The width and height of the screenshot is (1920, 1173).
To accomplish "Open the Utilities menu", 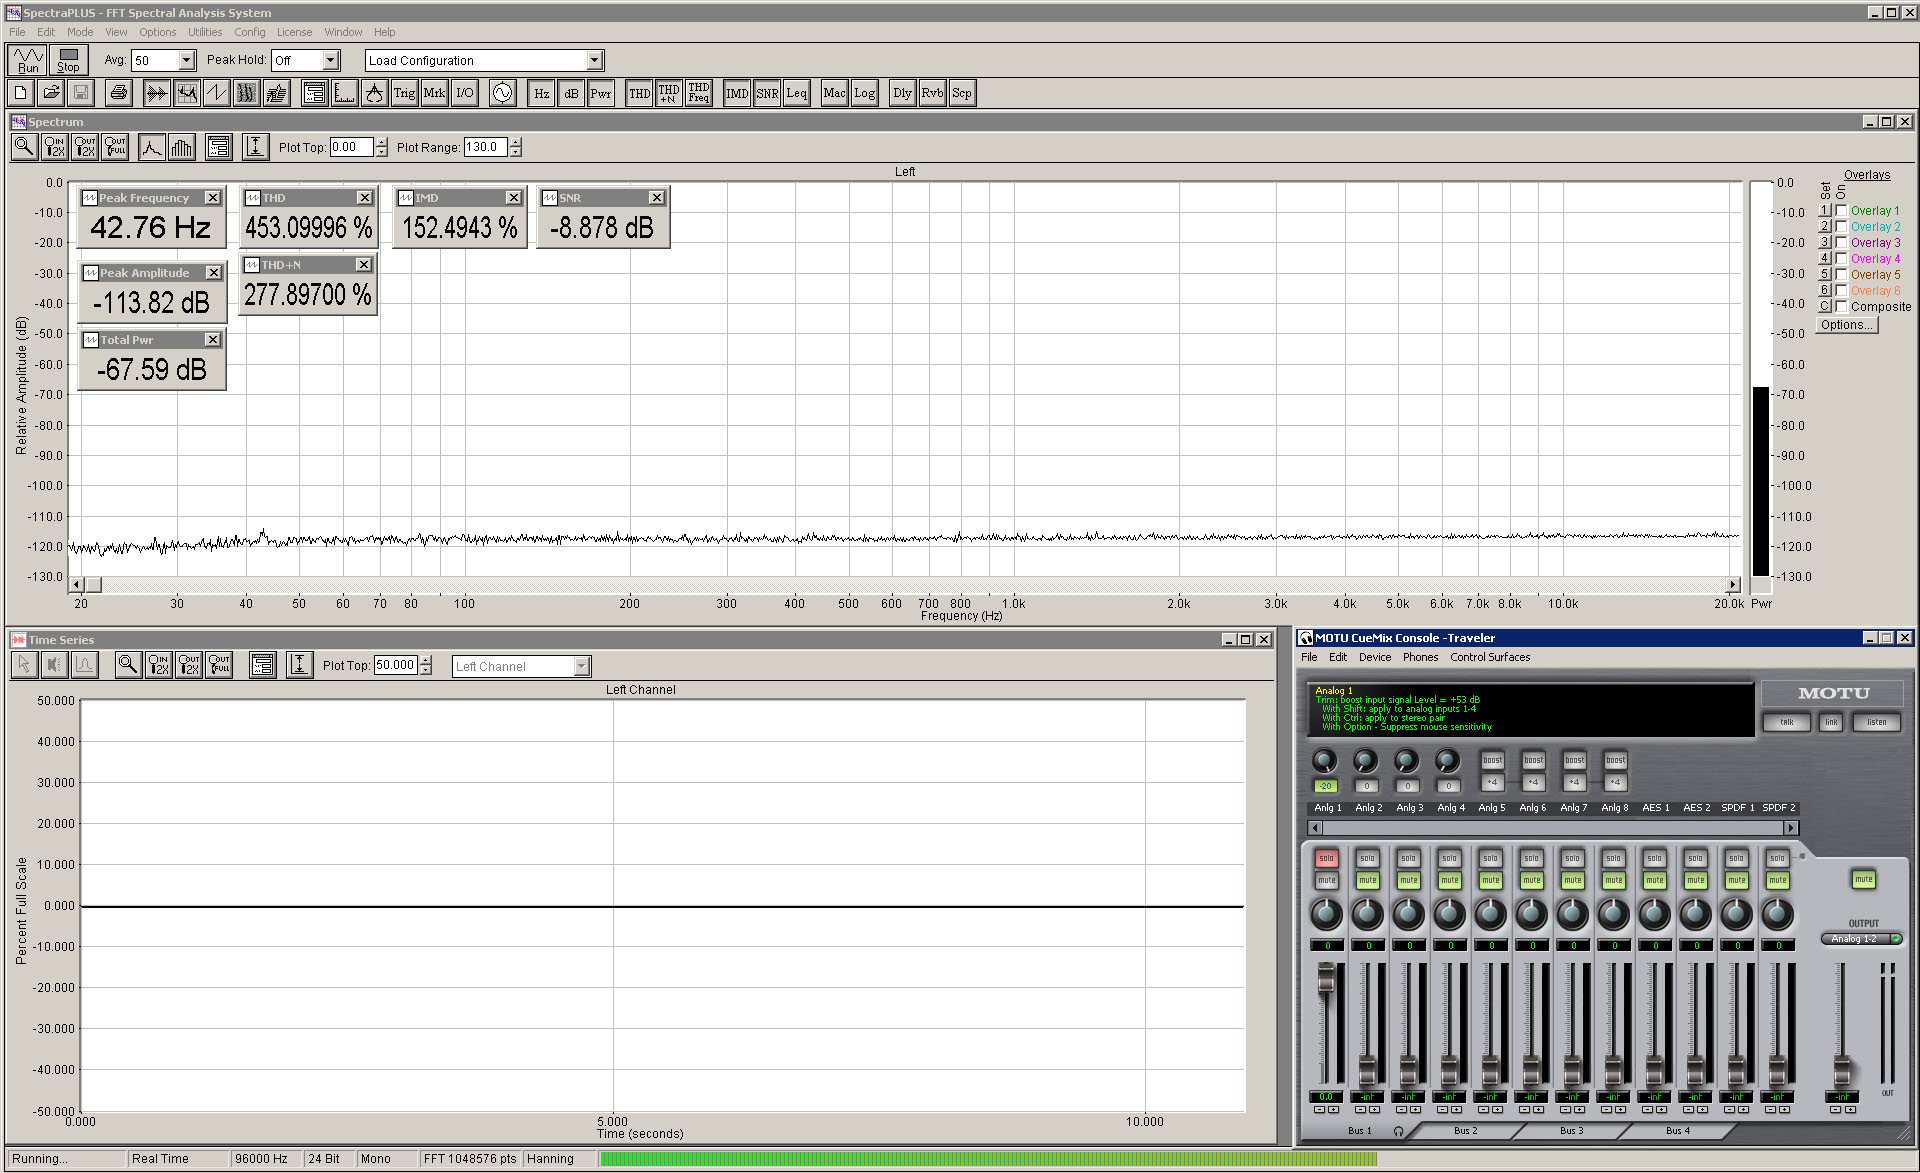I will [205, 32].
